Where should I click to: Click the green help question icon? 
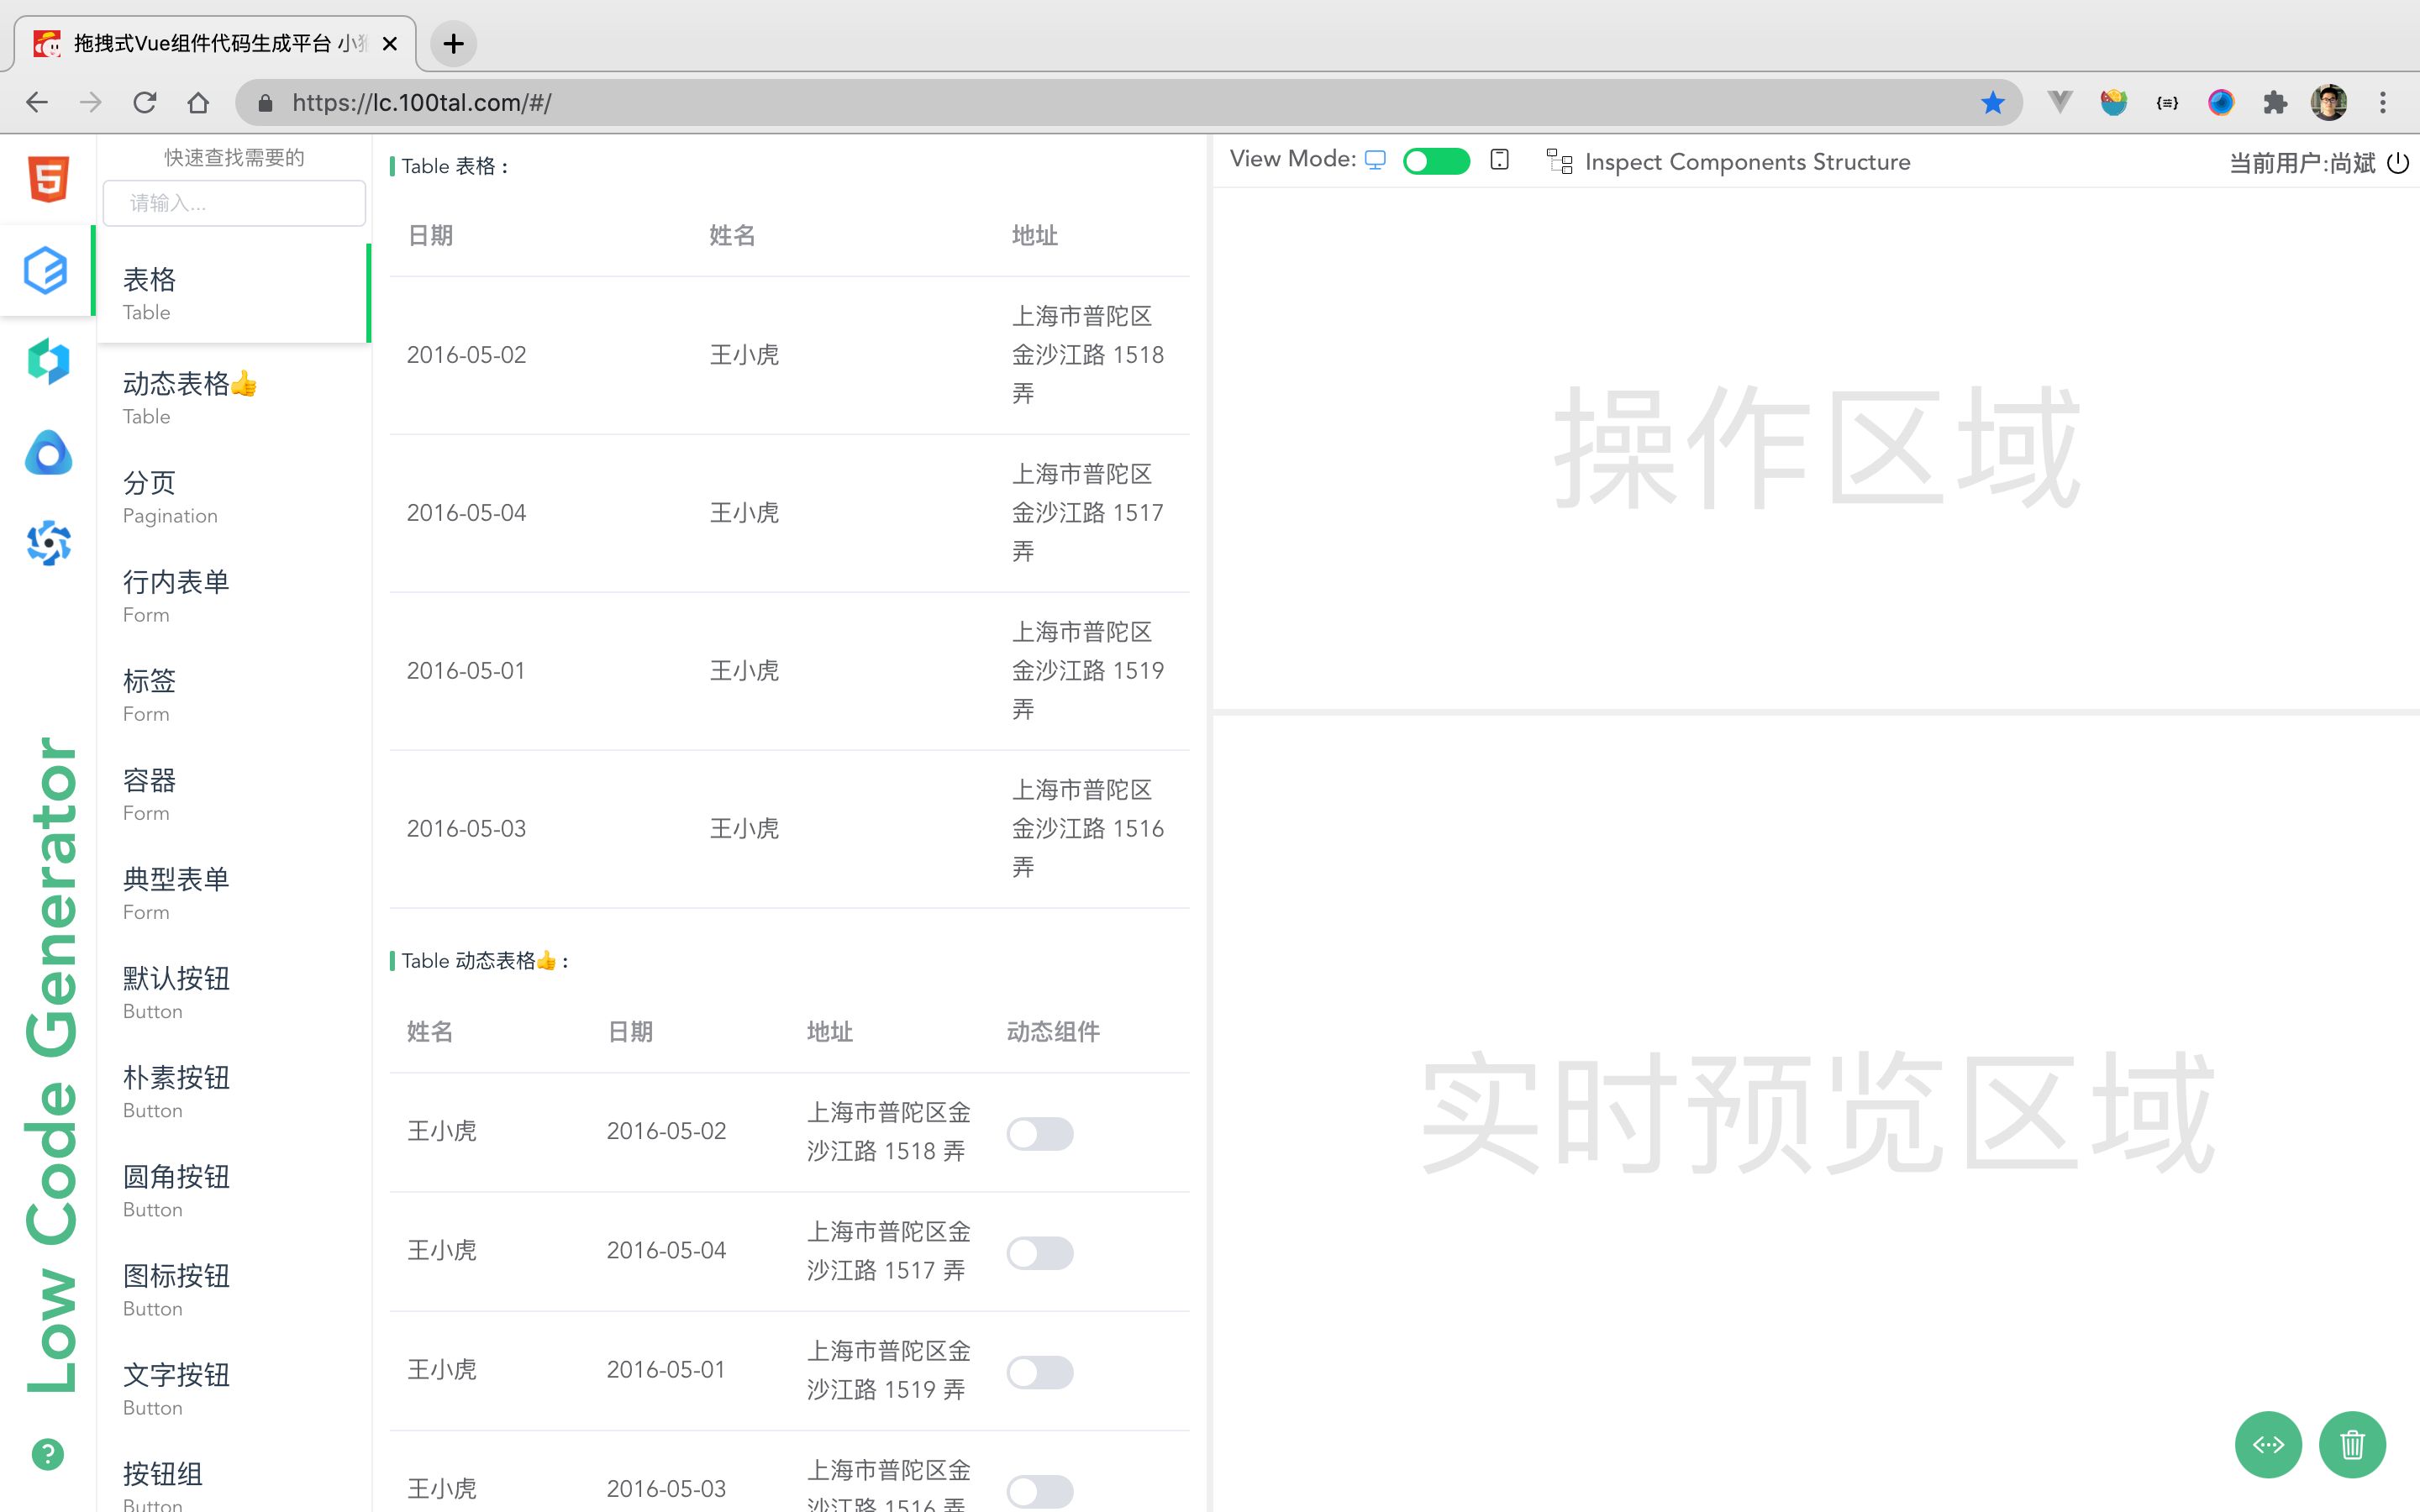[47, 1454]
